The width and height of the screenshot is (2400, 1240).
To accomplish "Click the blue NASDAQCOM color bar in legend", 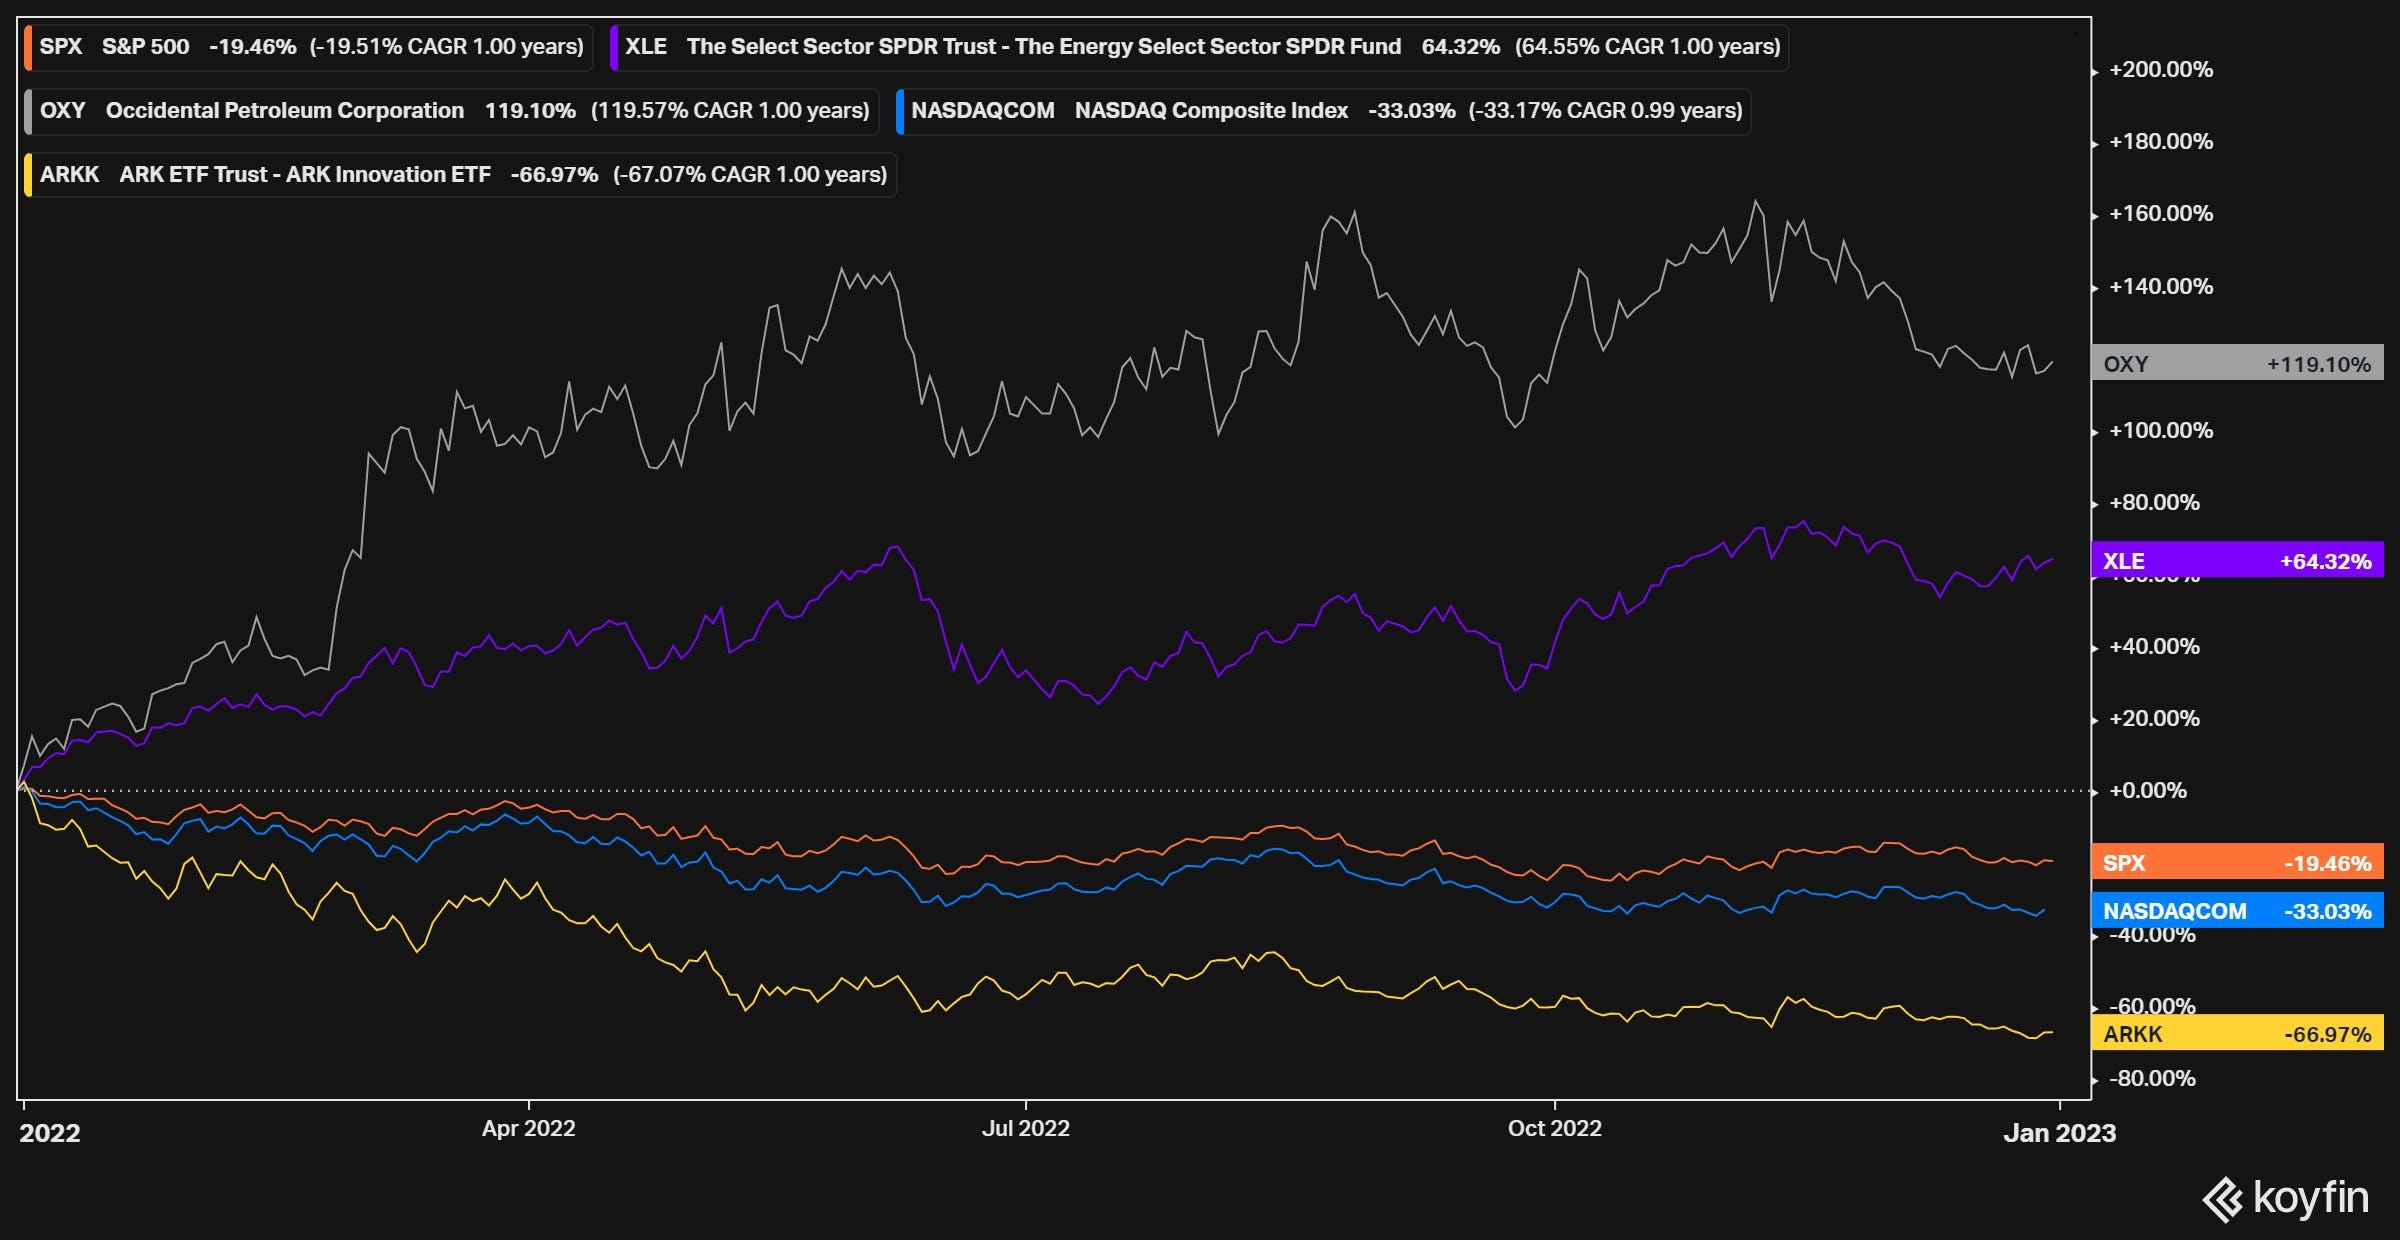I will pos(900,111).
